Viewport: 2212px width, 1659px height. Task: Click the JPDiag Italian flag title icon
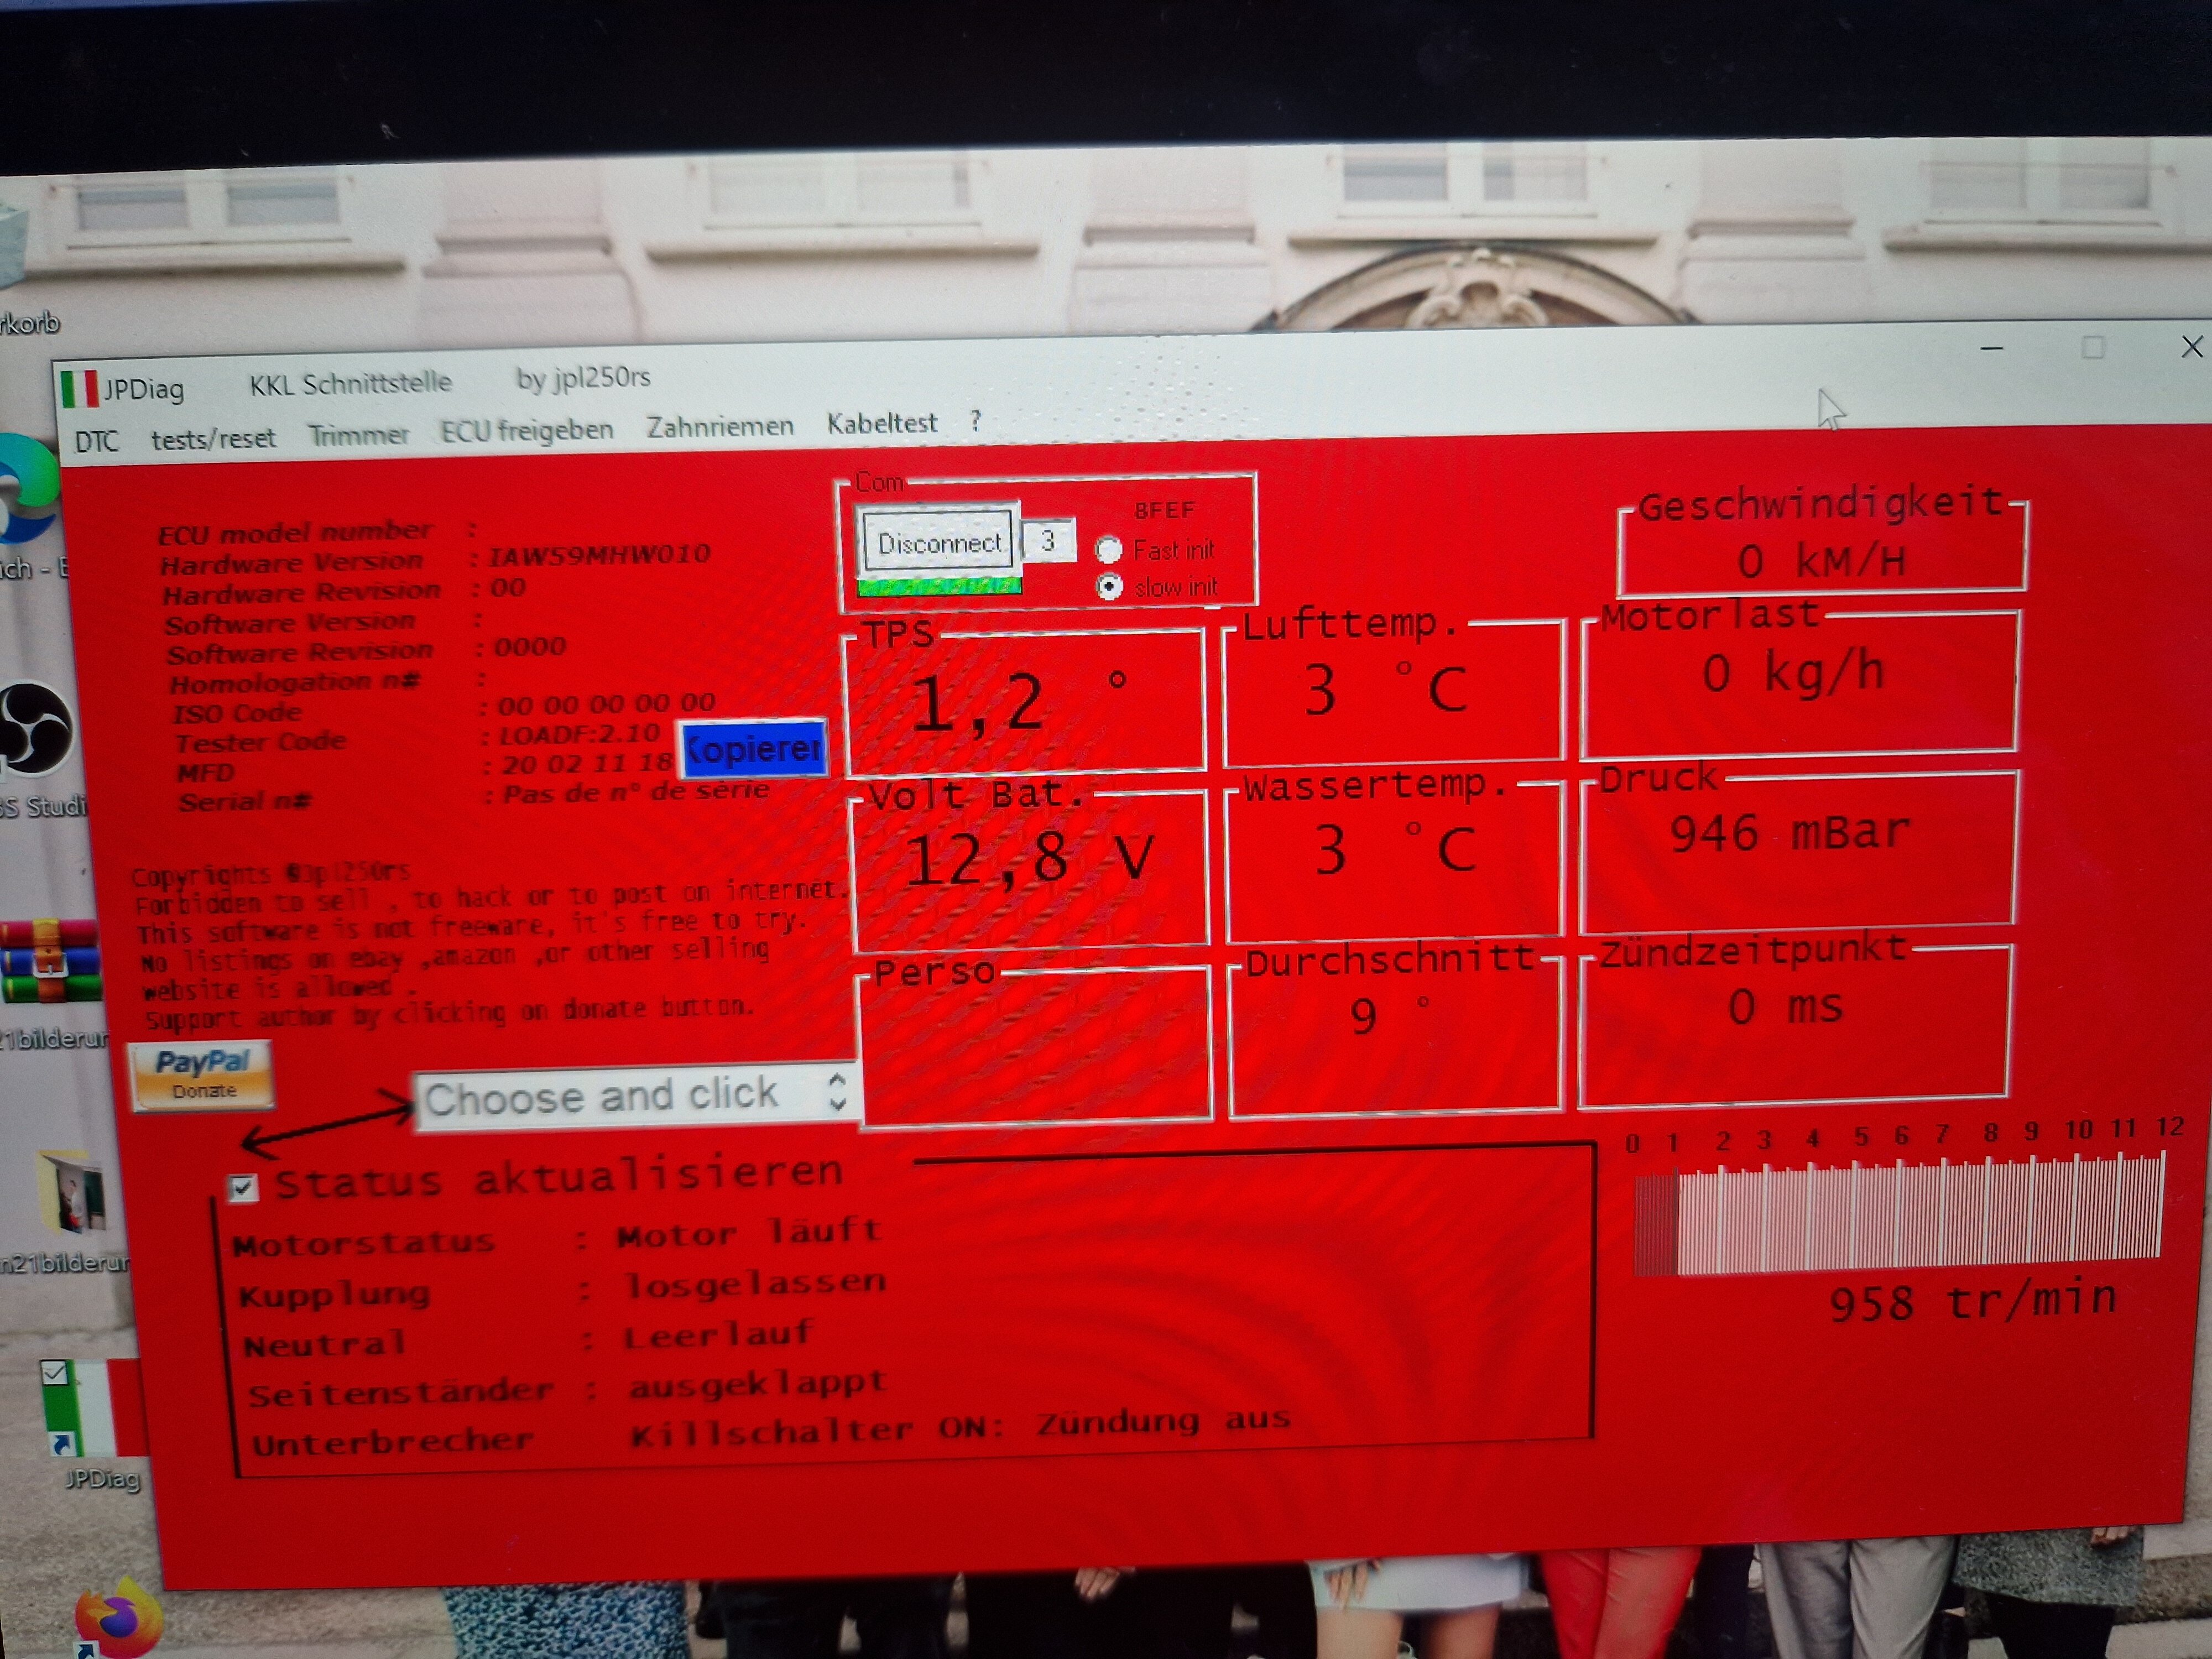79,389
